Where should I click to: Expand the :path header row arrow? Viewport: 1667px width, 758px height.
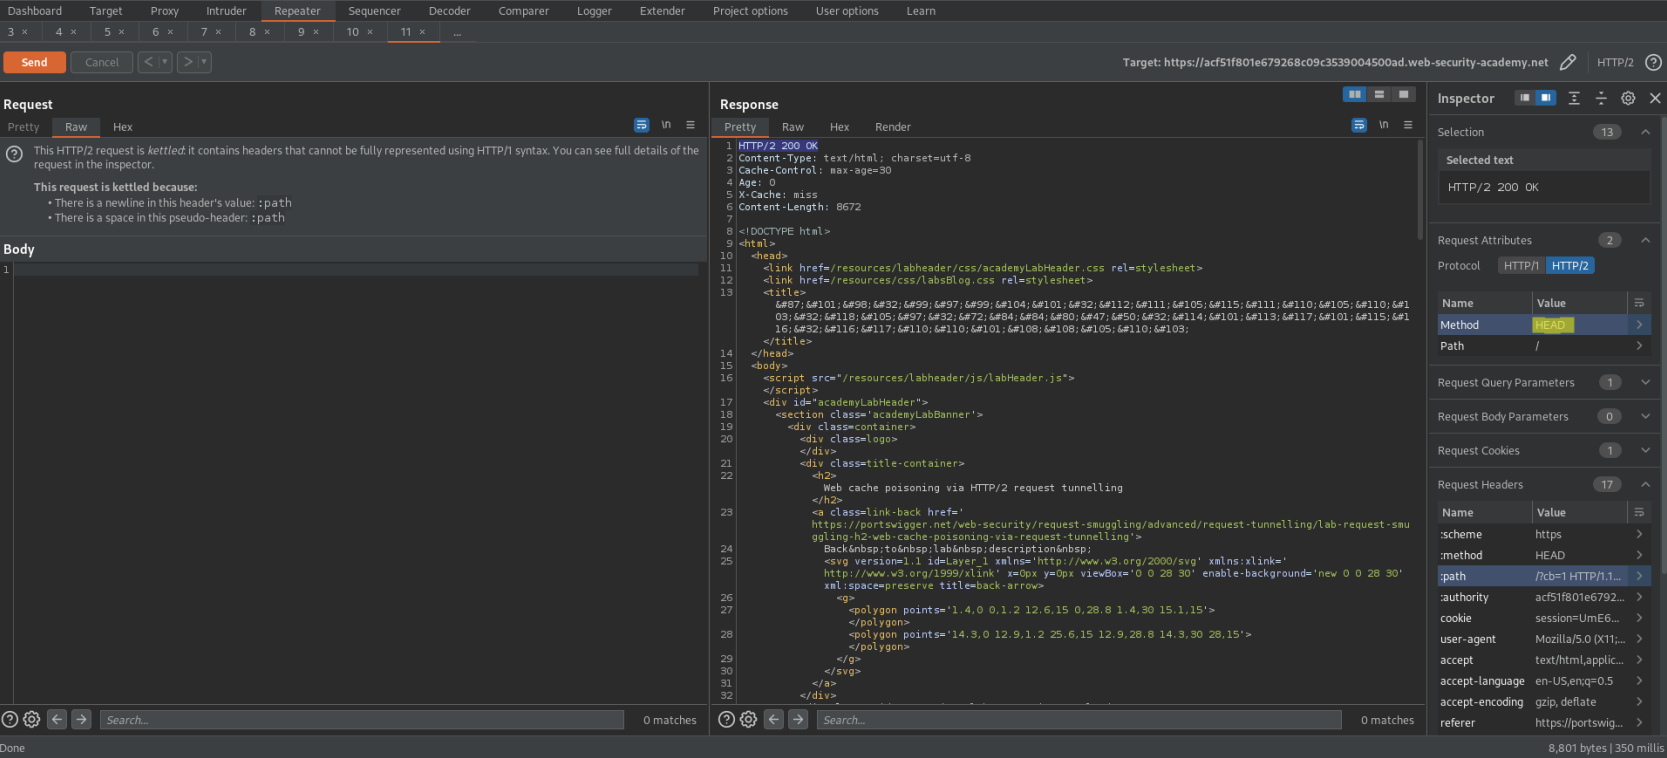pyautogui.click(x=1639, y=576)
